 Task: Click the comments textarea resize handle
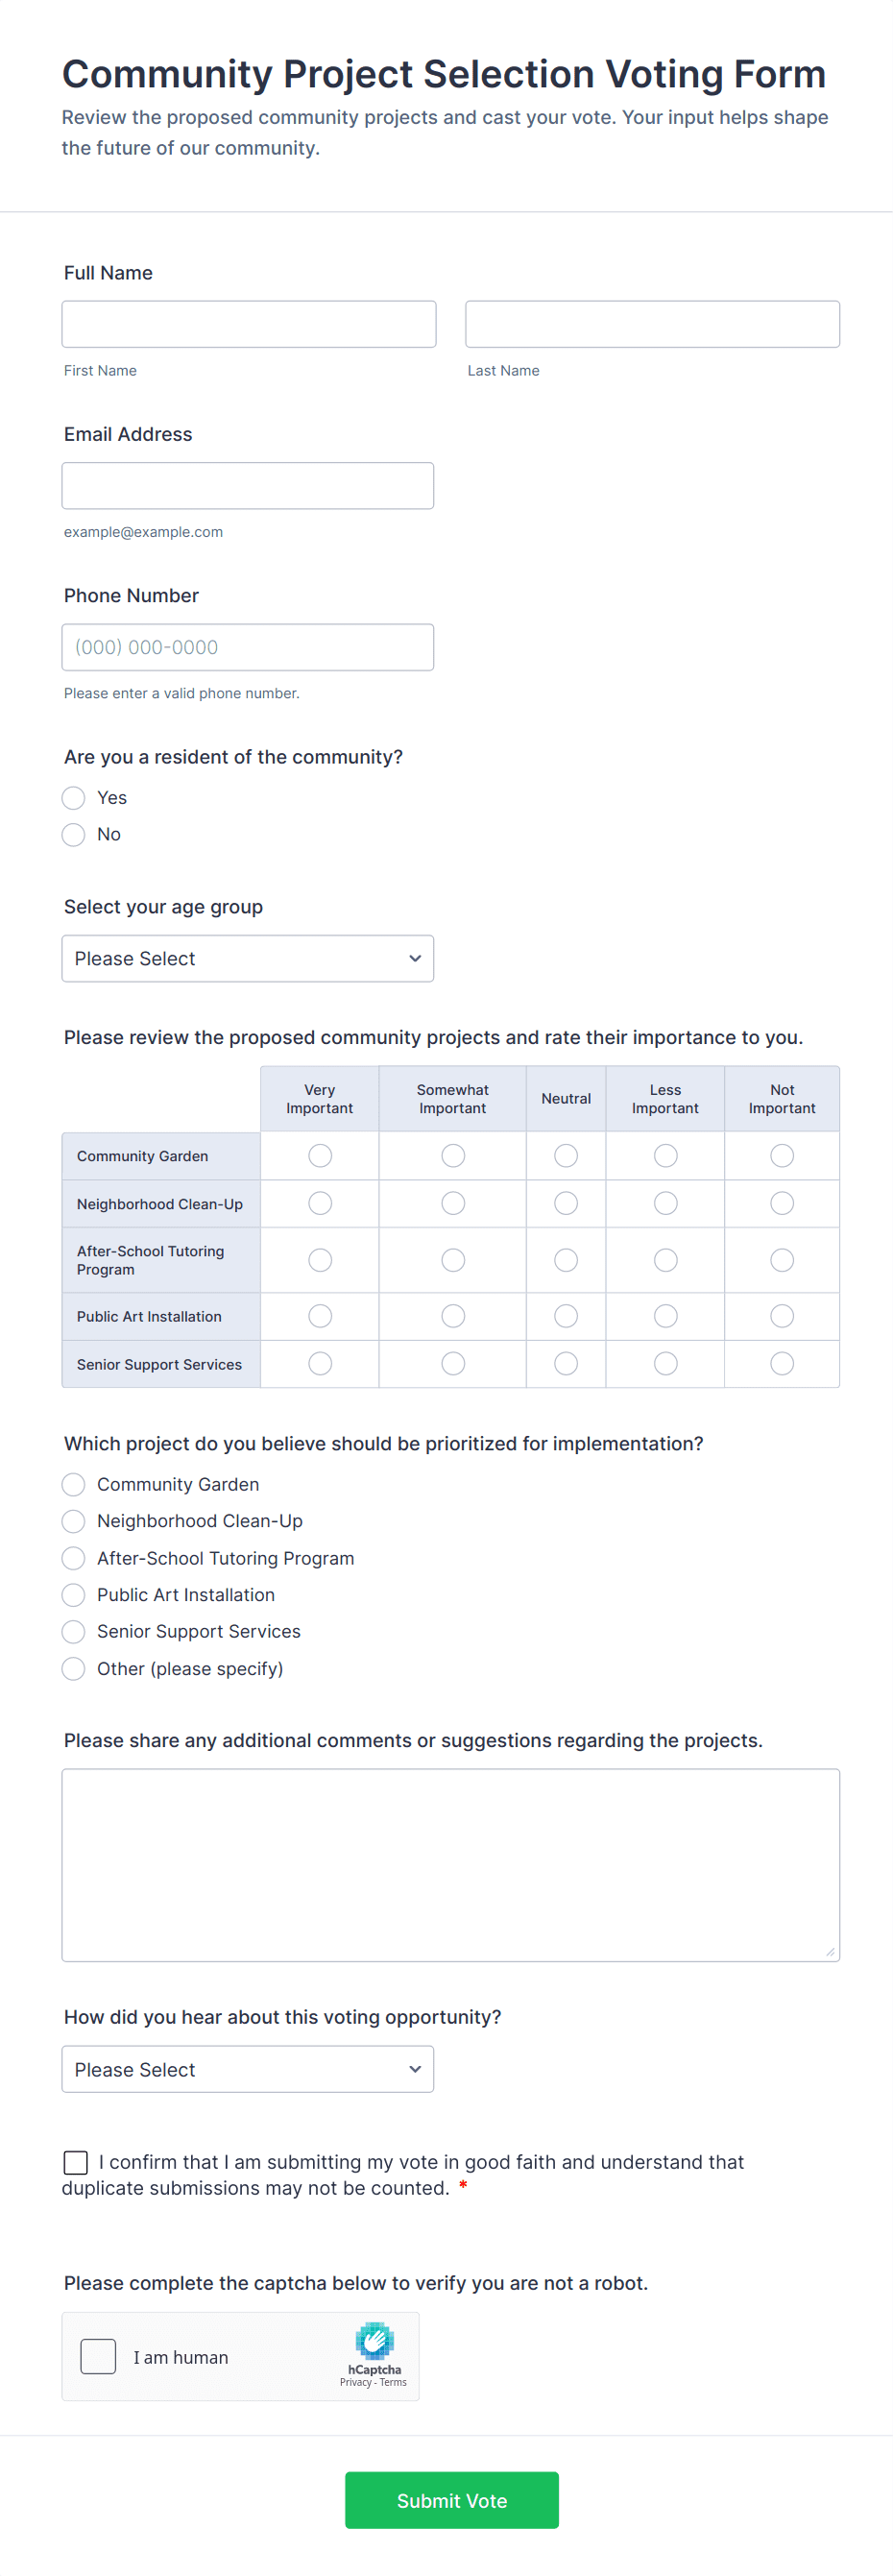tap(830, 1951)
